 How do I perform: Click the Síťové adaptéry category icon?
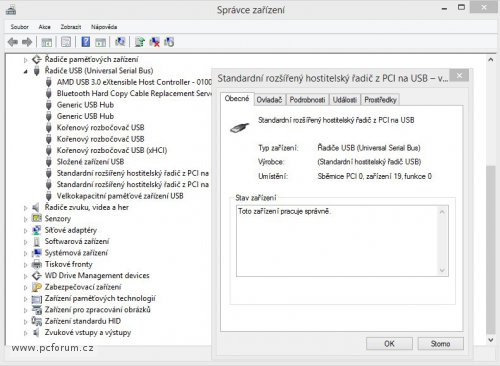pos(36,230)
